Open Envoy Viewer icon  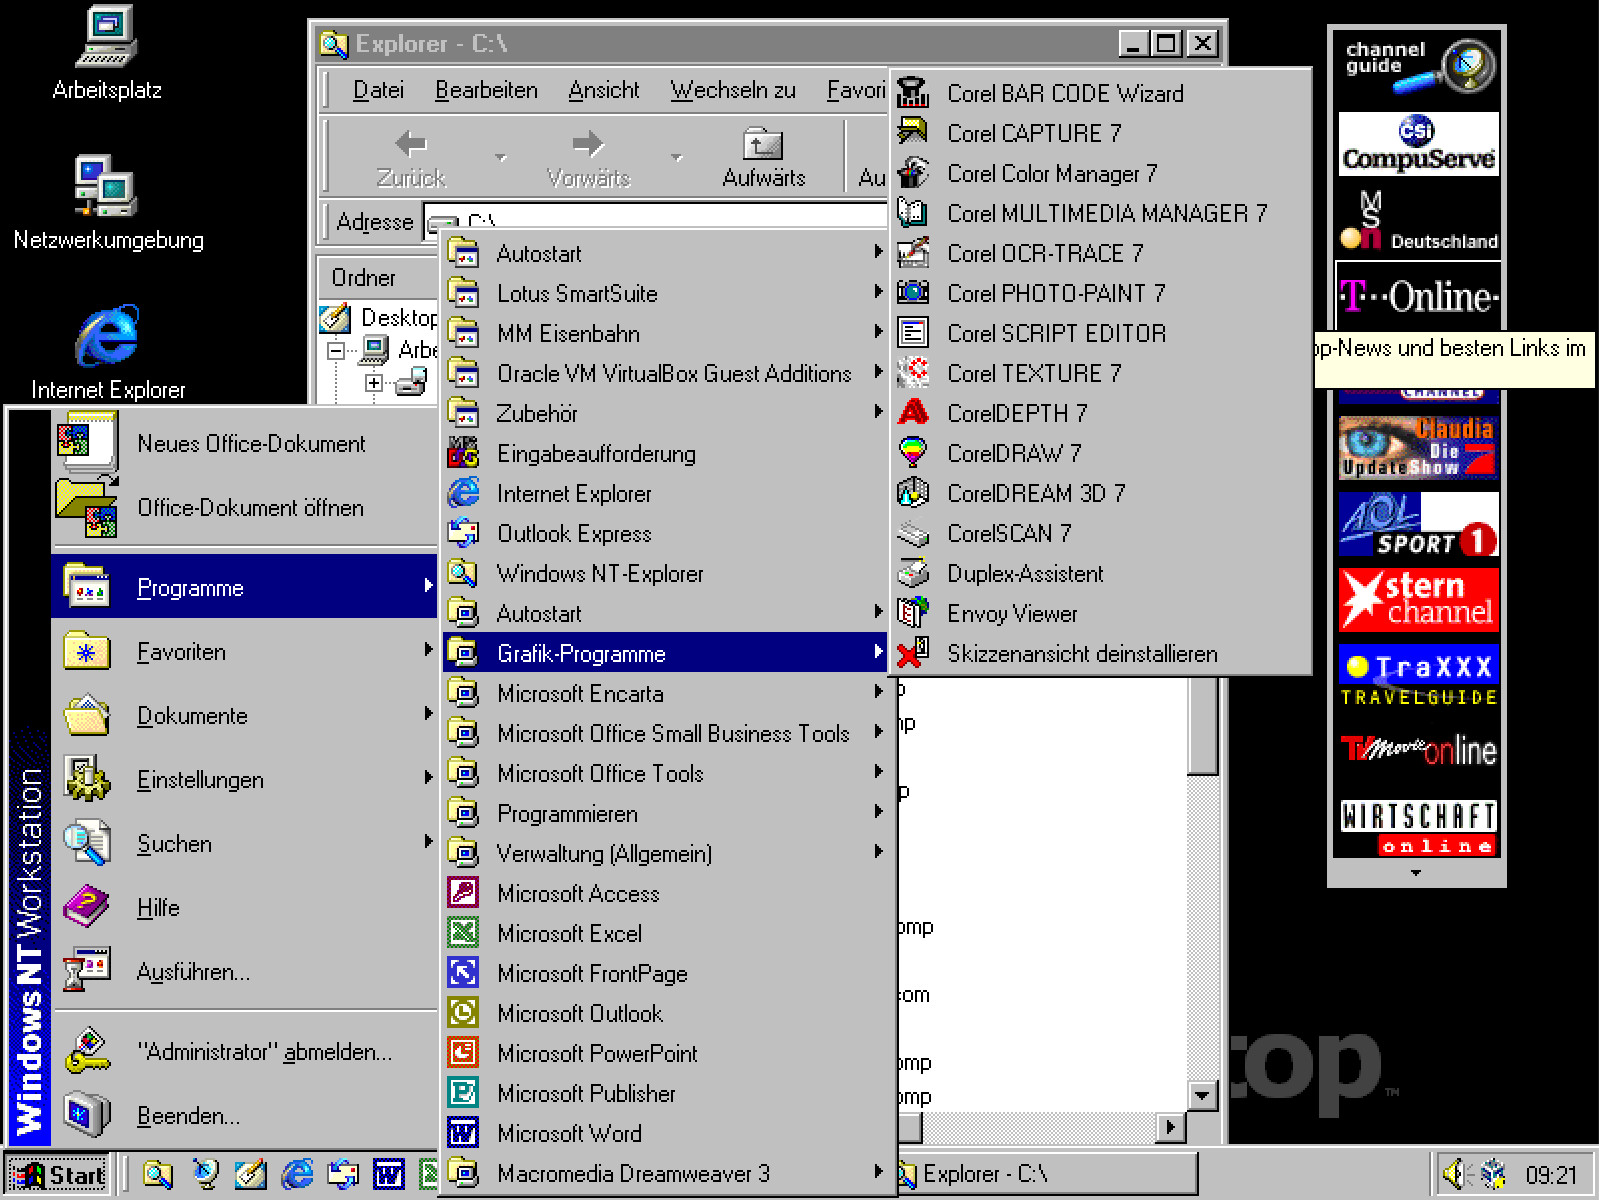click(x=912, y=613)
